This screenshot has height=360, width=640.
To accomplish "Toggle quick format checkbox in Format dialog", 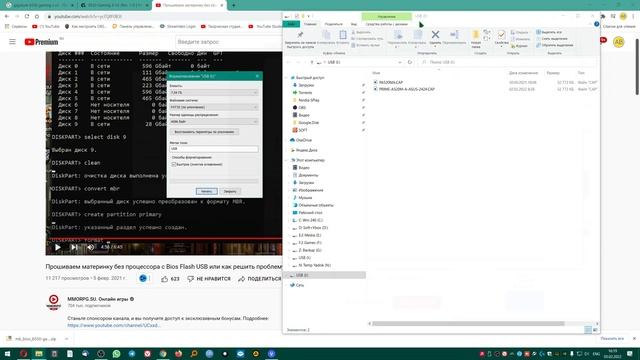I will [x=173, y=164].
